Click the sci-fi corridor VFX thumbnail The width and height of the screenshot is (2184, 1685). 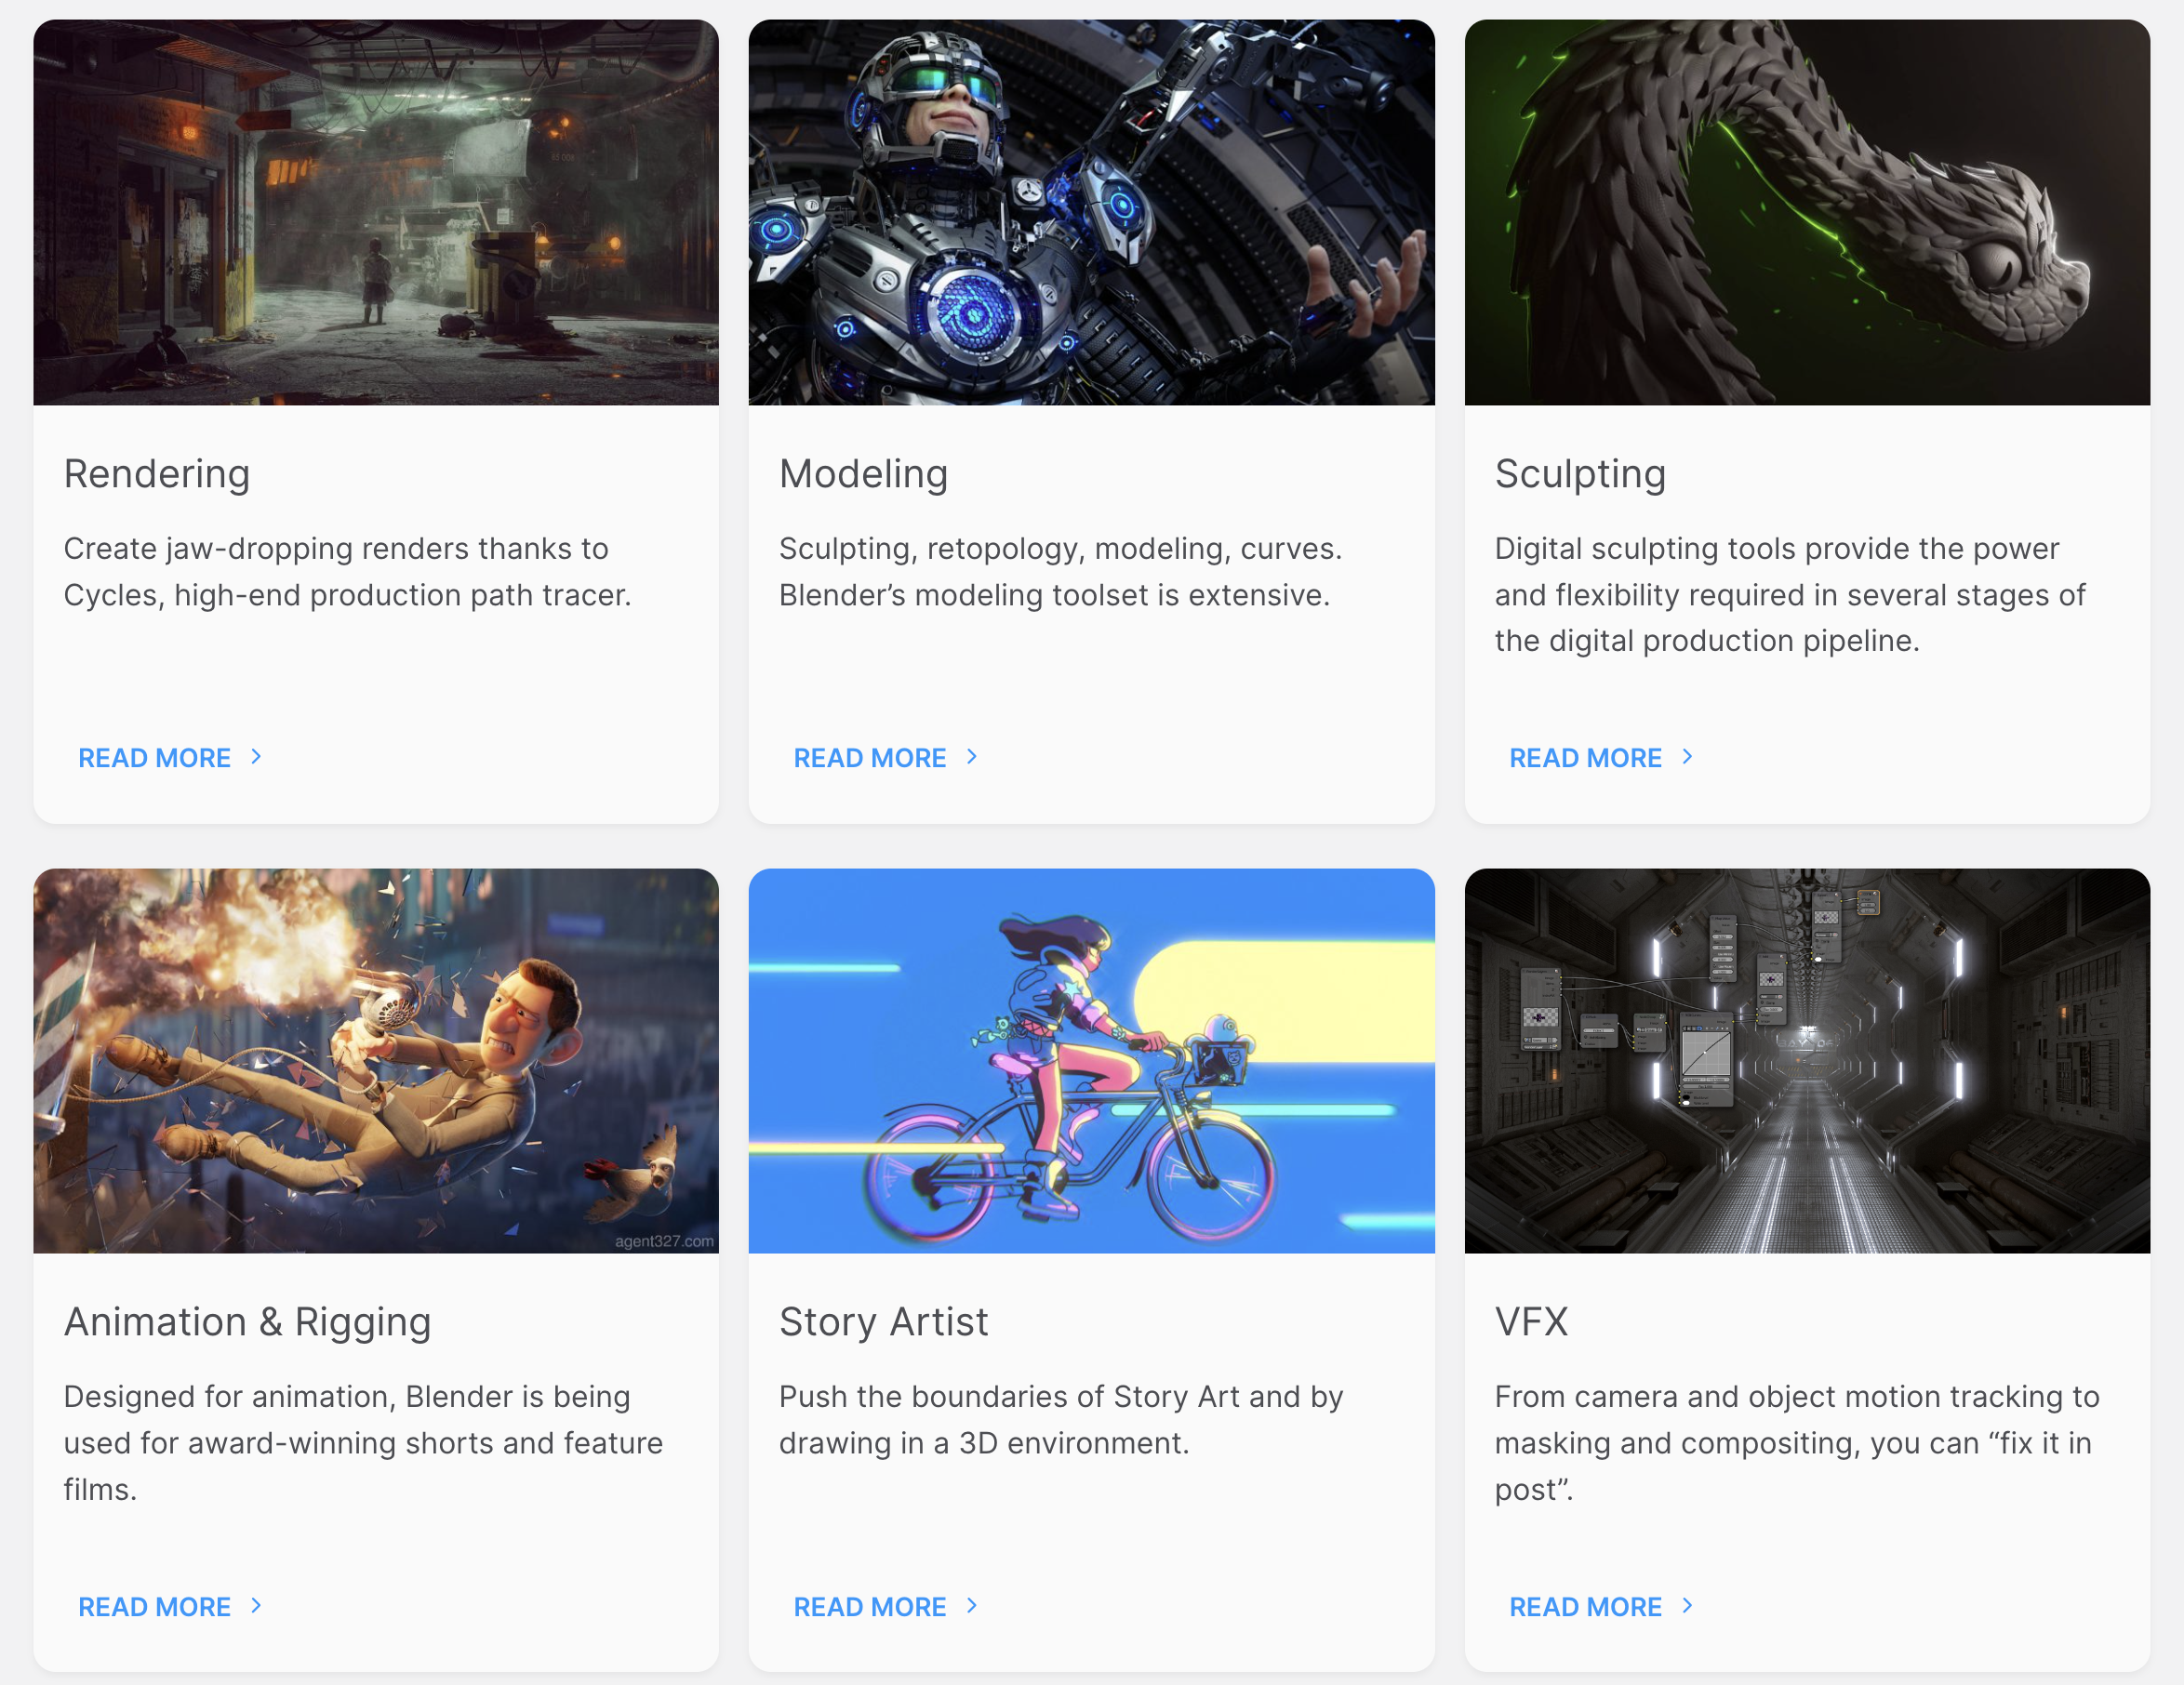coord(1807,1060)
